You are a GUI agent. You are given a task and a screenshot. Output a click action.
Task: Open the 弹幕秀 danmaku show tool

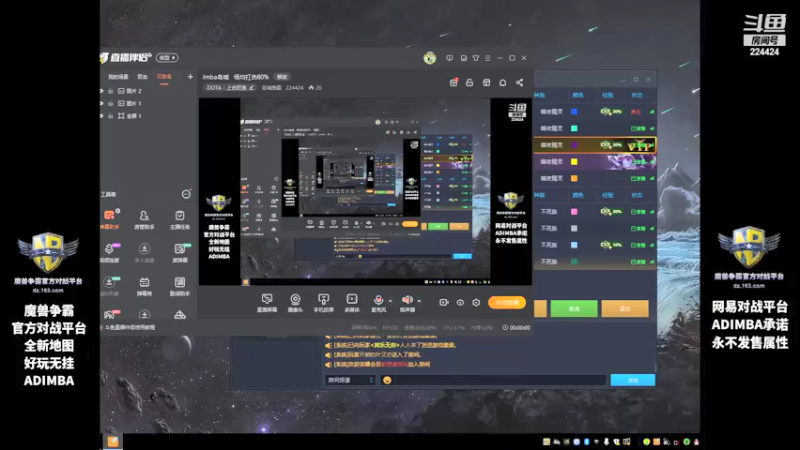pos(144,286)
